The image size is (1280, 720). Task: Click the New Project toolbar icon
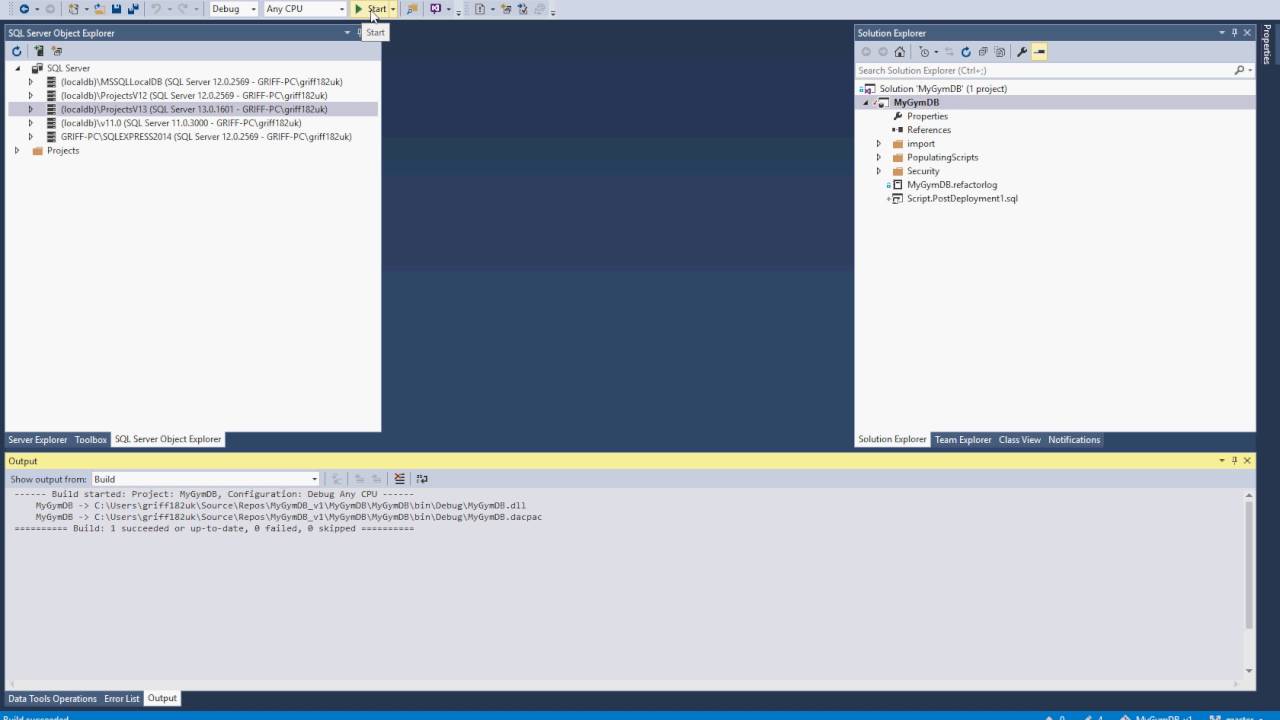pyautogui.click(x=74, y=9)
